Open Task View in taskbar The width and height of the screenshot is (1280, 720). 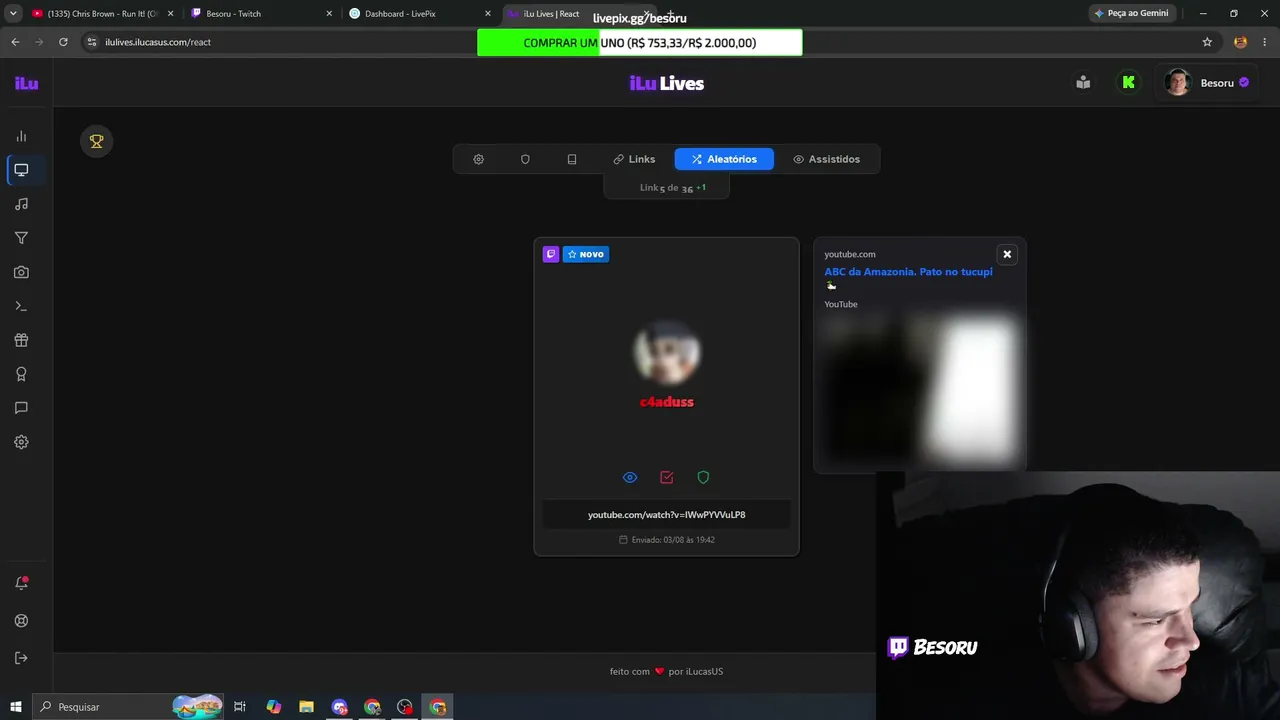(x=240, y=707)
